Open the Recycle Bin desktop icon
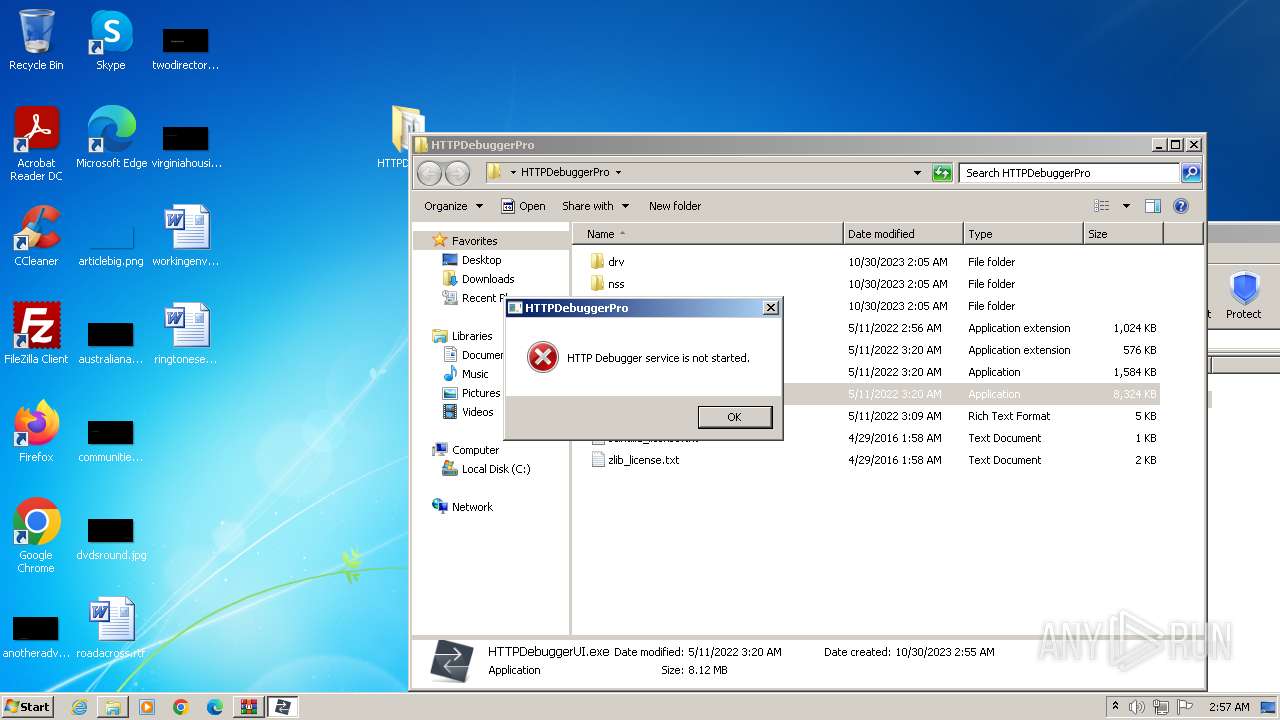 click(x=36, y=40)
